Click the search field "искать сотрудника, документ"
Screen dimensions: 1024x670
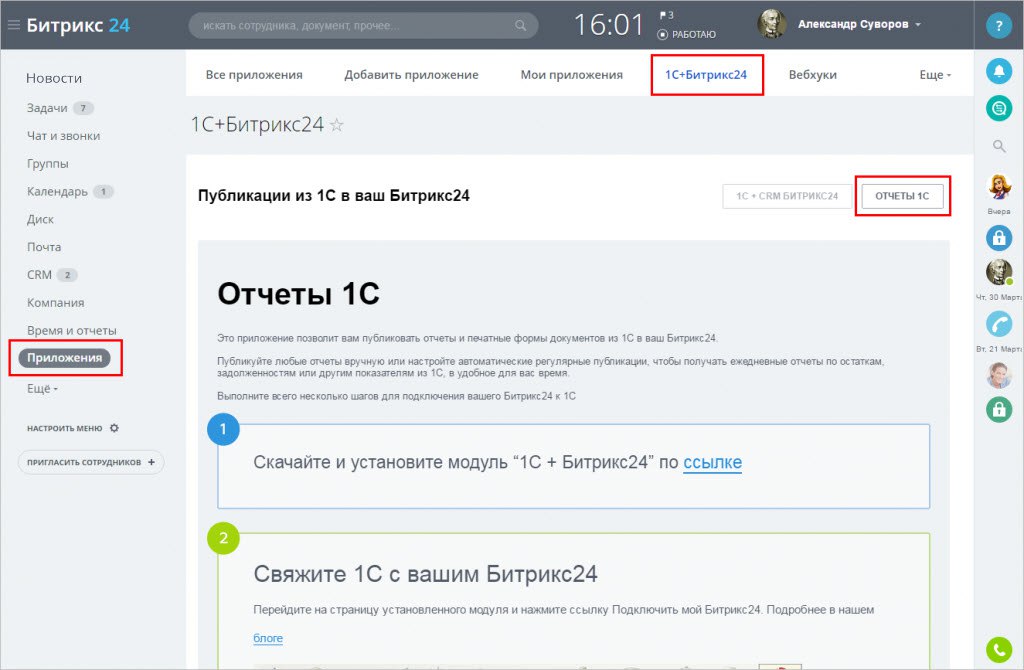click(363, 25)
